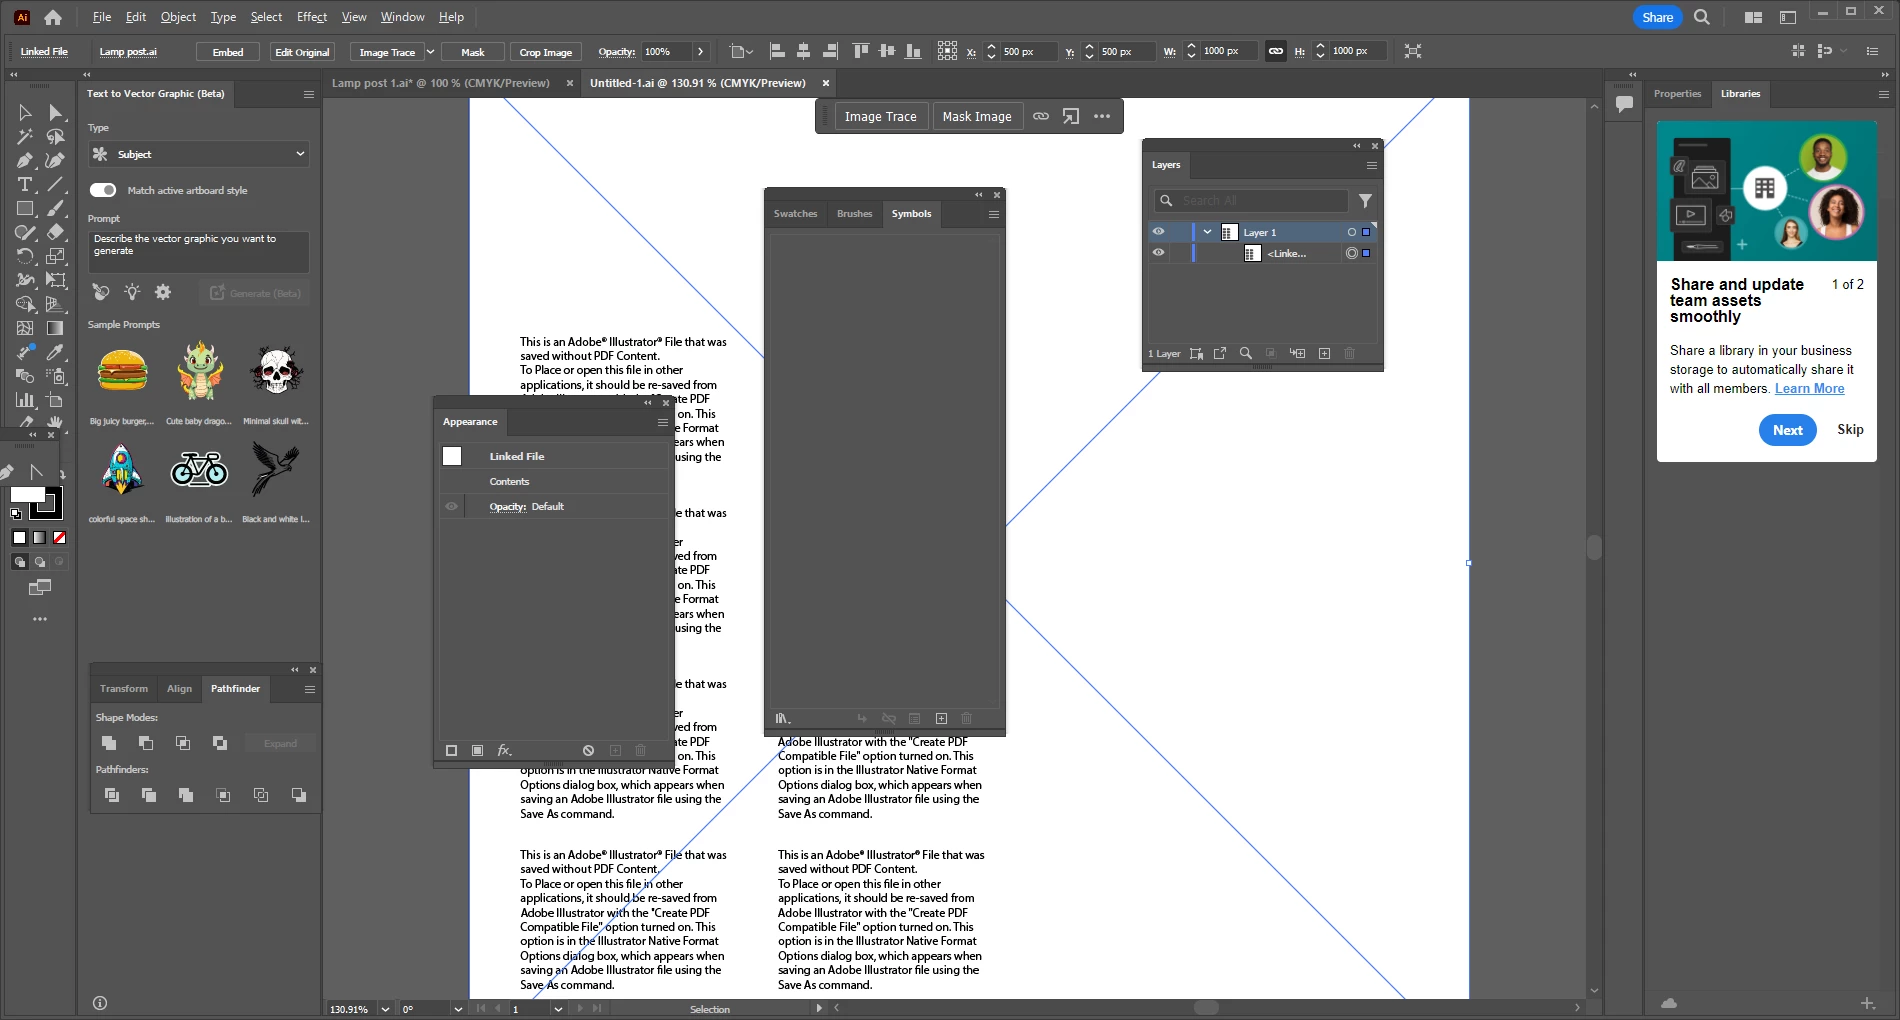Image resolution: width=1900 pixels, height=1020 pixels.
Task: Expand the Opacity options arrow in control bar
Action: (x=700, y=51)
